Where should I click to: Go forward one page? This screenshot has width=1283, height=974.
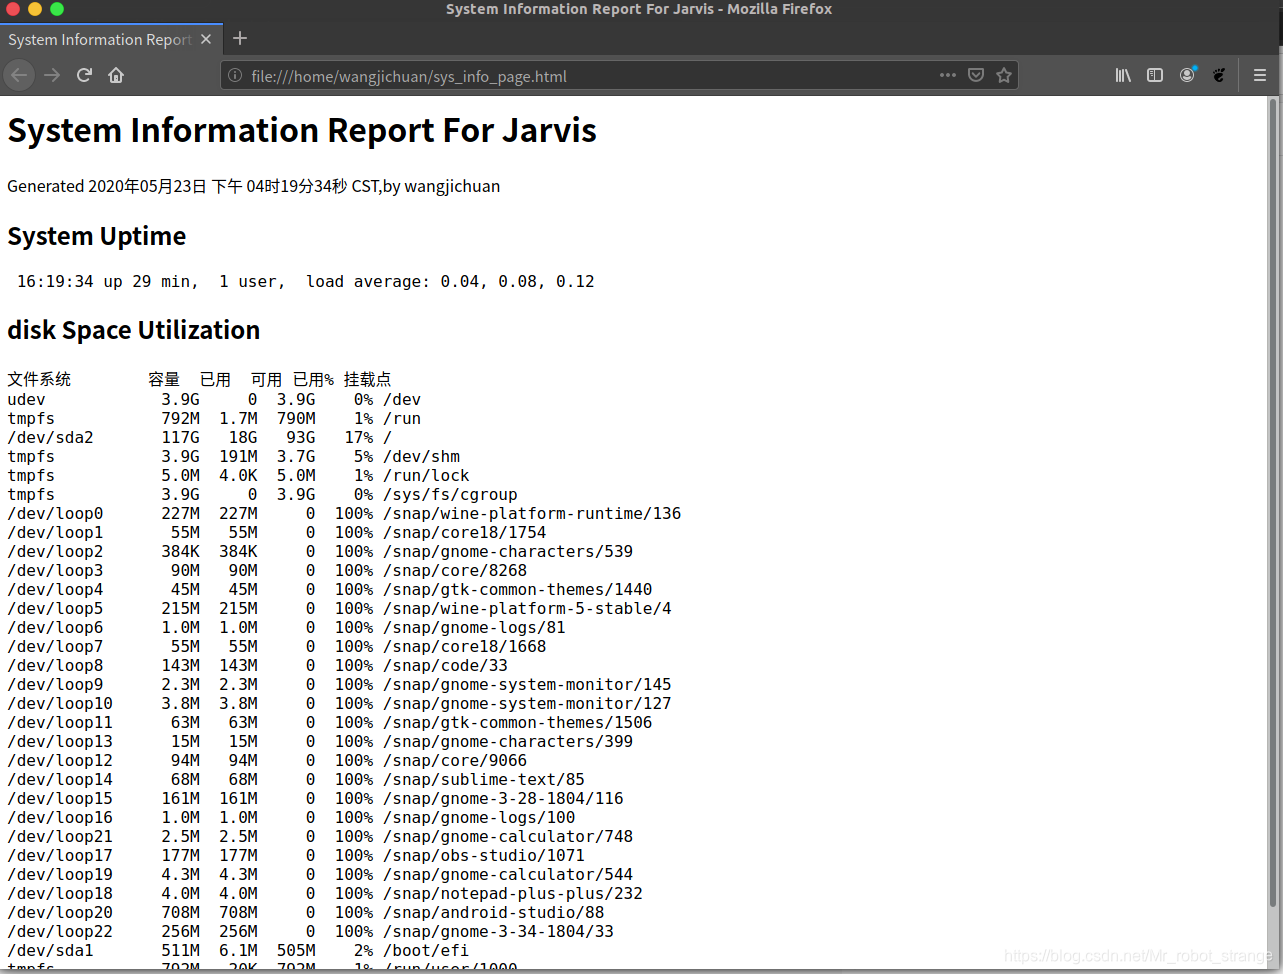[52, 75]
